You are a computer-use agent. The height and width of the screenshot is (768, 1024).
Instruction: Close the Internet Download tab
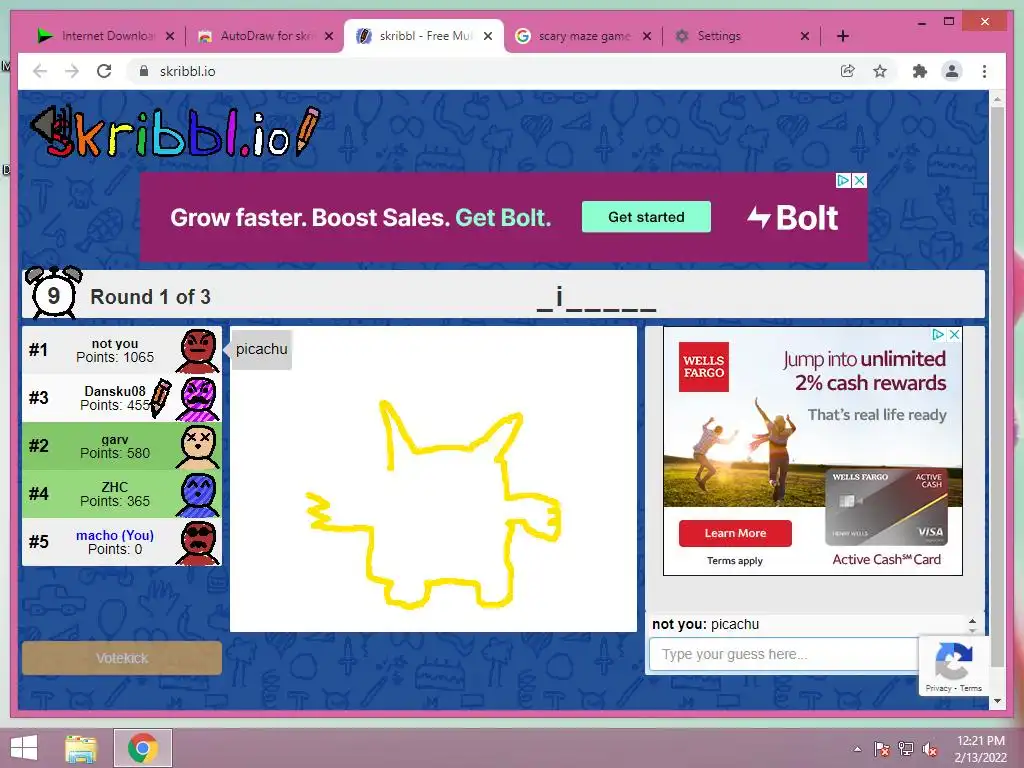tap(170, 36)
